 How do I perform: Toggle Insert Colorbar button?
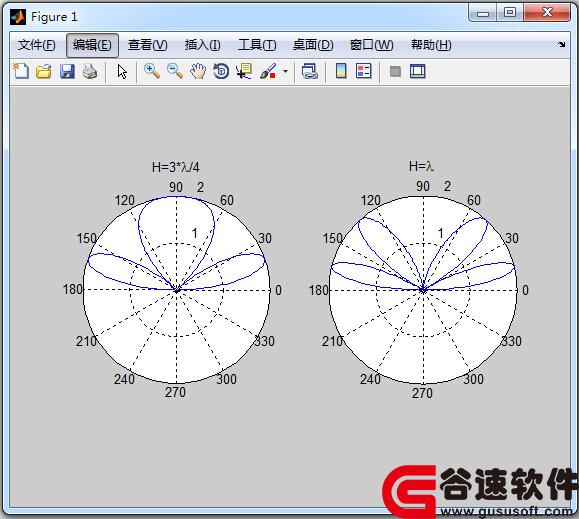tap(341, 71)
